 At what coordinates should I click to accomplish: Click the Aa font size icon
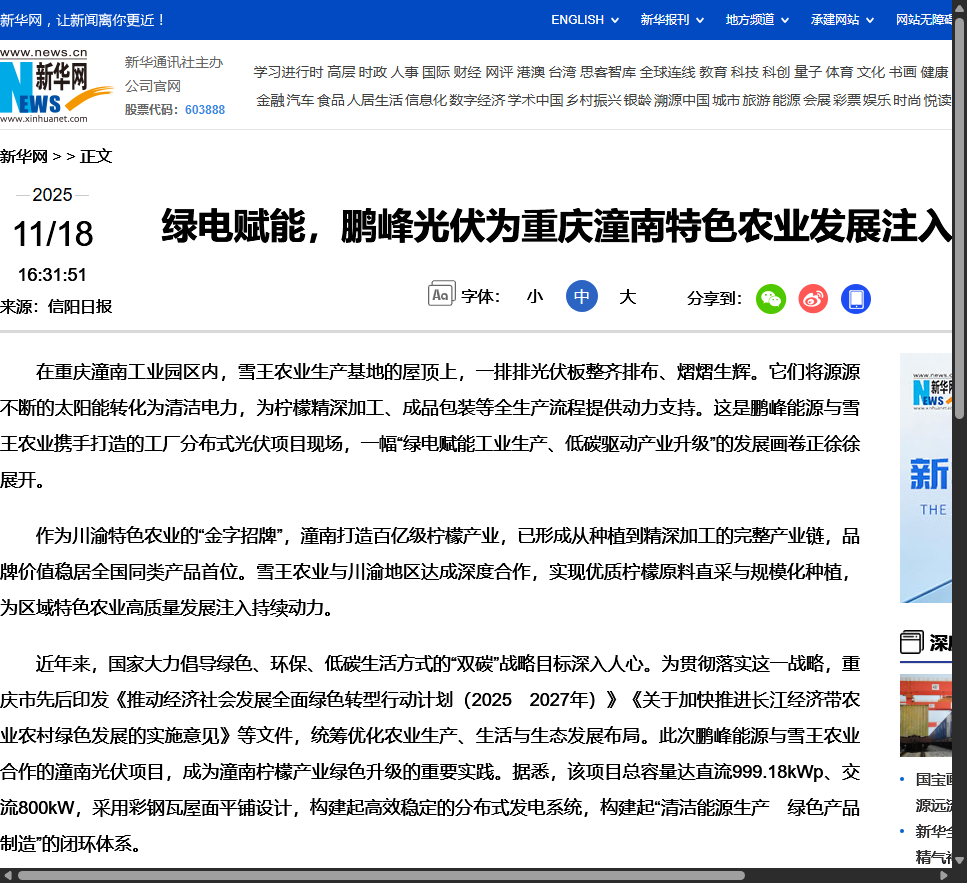click(442, 294)
